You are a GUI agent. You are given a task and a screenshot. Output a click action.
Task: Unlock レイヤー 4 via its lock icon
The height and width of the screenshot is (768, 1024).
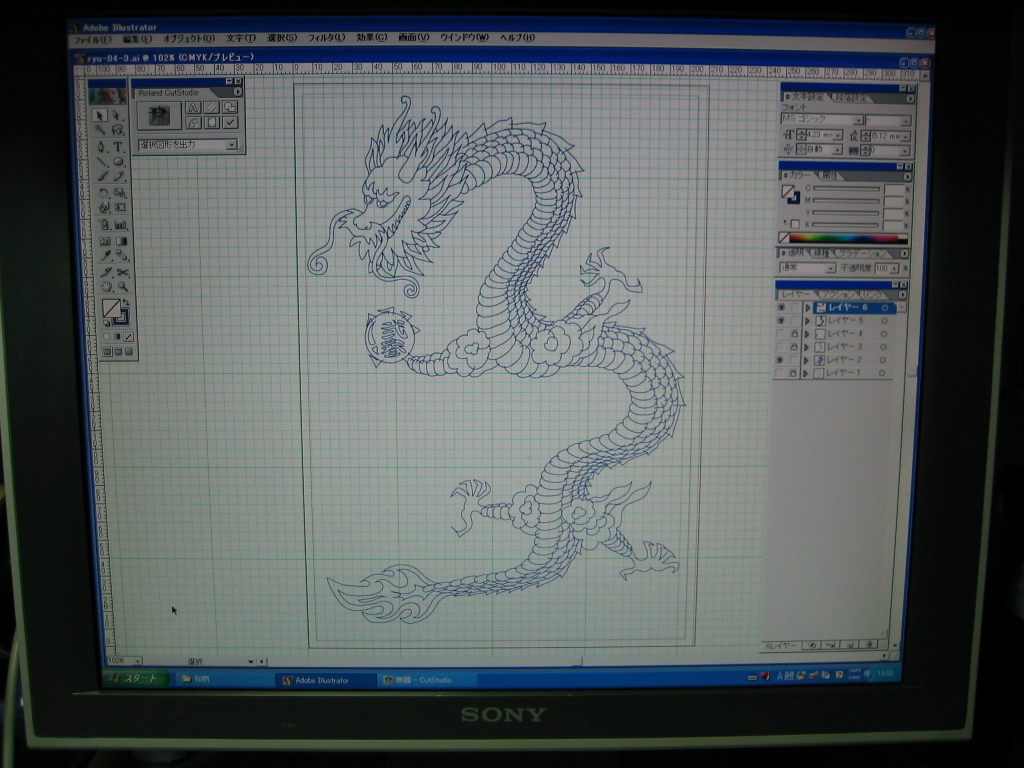pyautogui.click(x=794, y=334)
